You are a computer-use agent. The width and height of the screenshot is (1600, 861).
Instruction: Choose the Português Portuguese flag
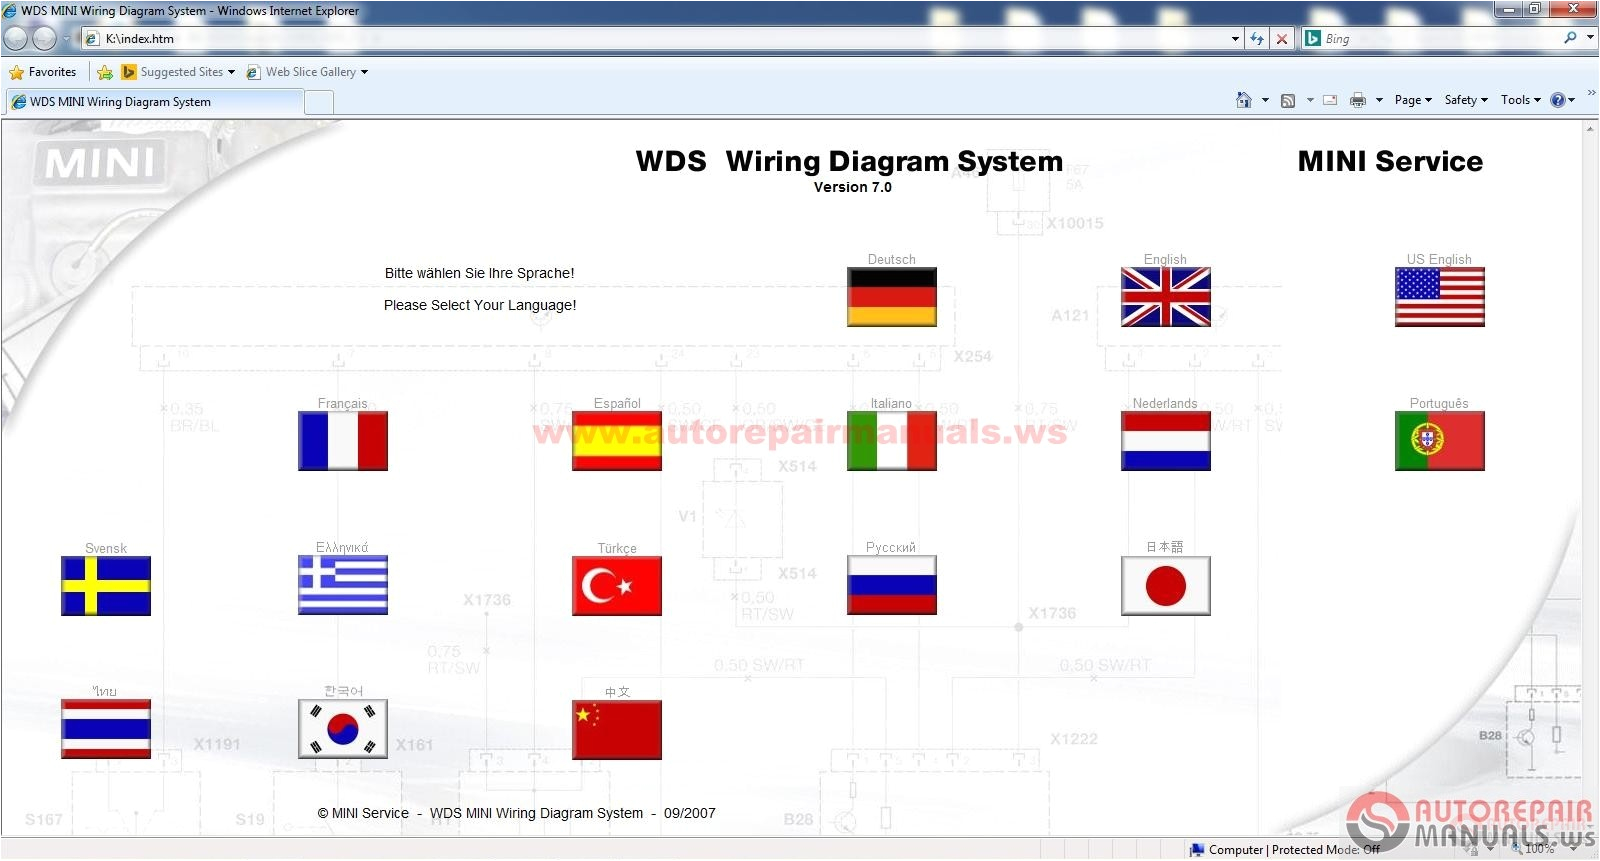pyautogui.click(x=1440, y=441)
